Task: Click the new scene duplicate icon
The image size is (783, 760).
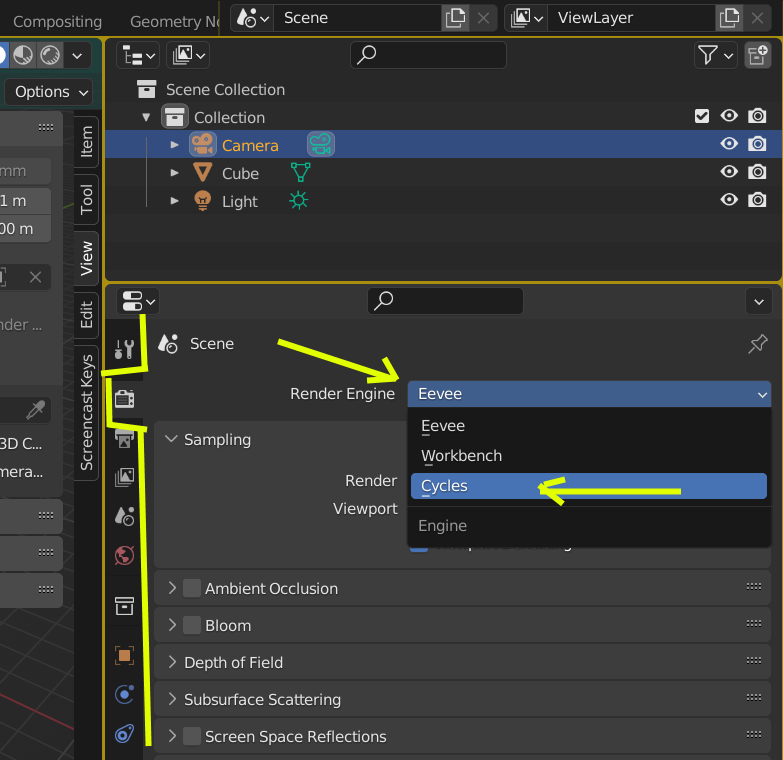Action: (455, 18)
